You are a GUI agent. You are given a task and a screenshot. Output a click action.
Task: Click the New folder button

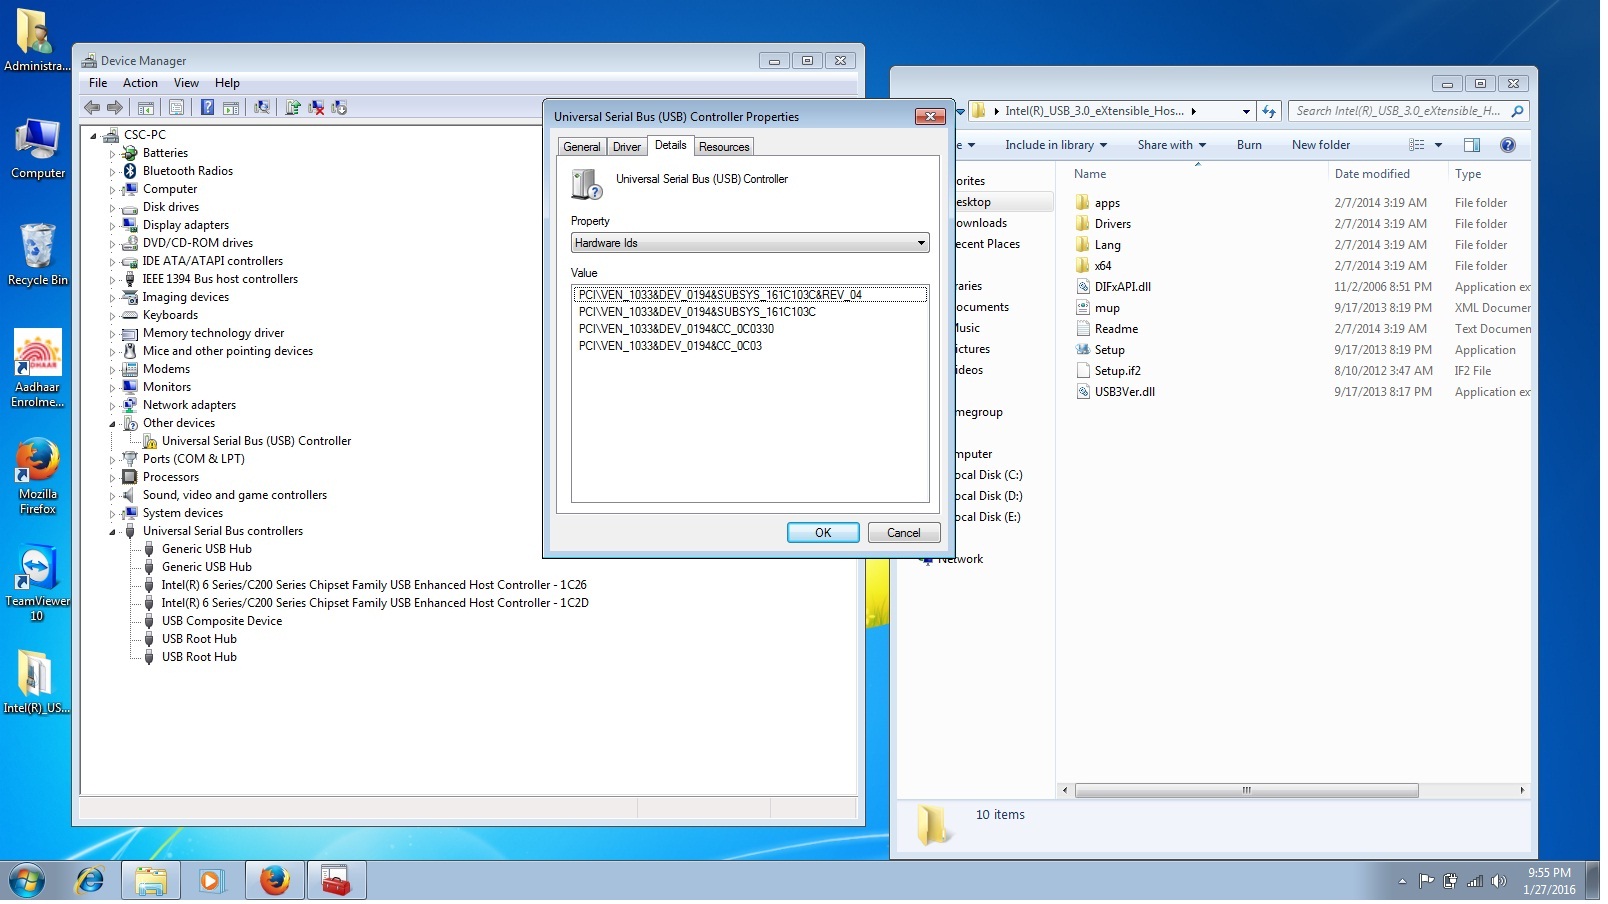click(1320, 145)
